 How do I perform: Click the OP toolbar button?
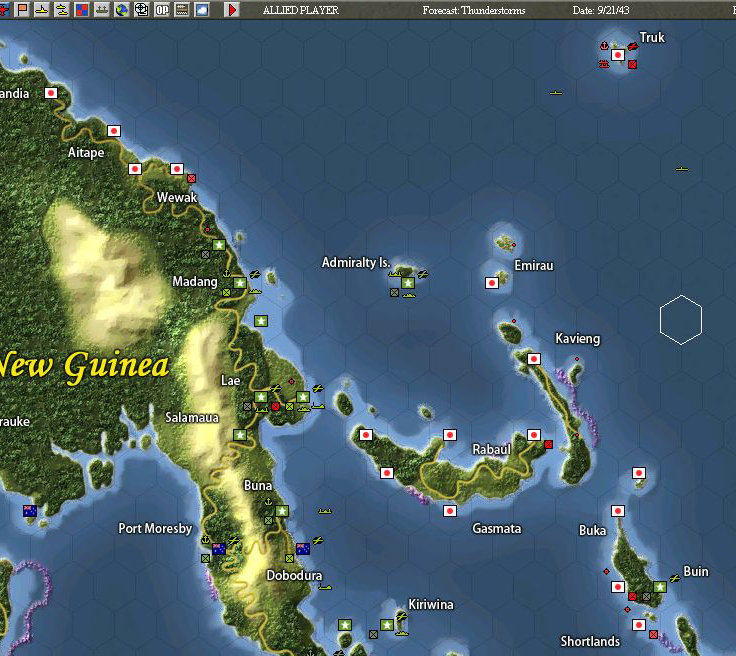pos(162,9)
